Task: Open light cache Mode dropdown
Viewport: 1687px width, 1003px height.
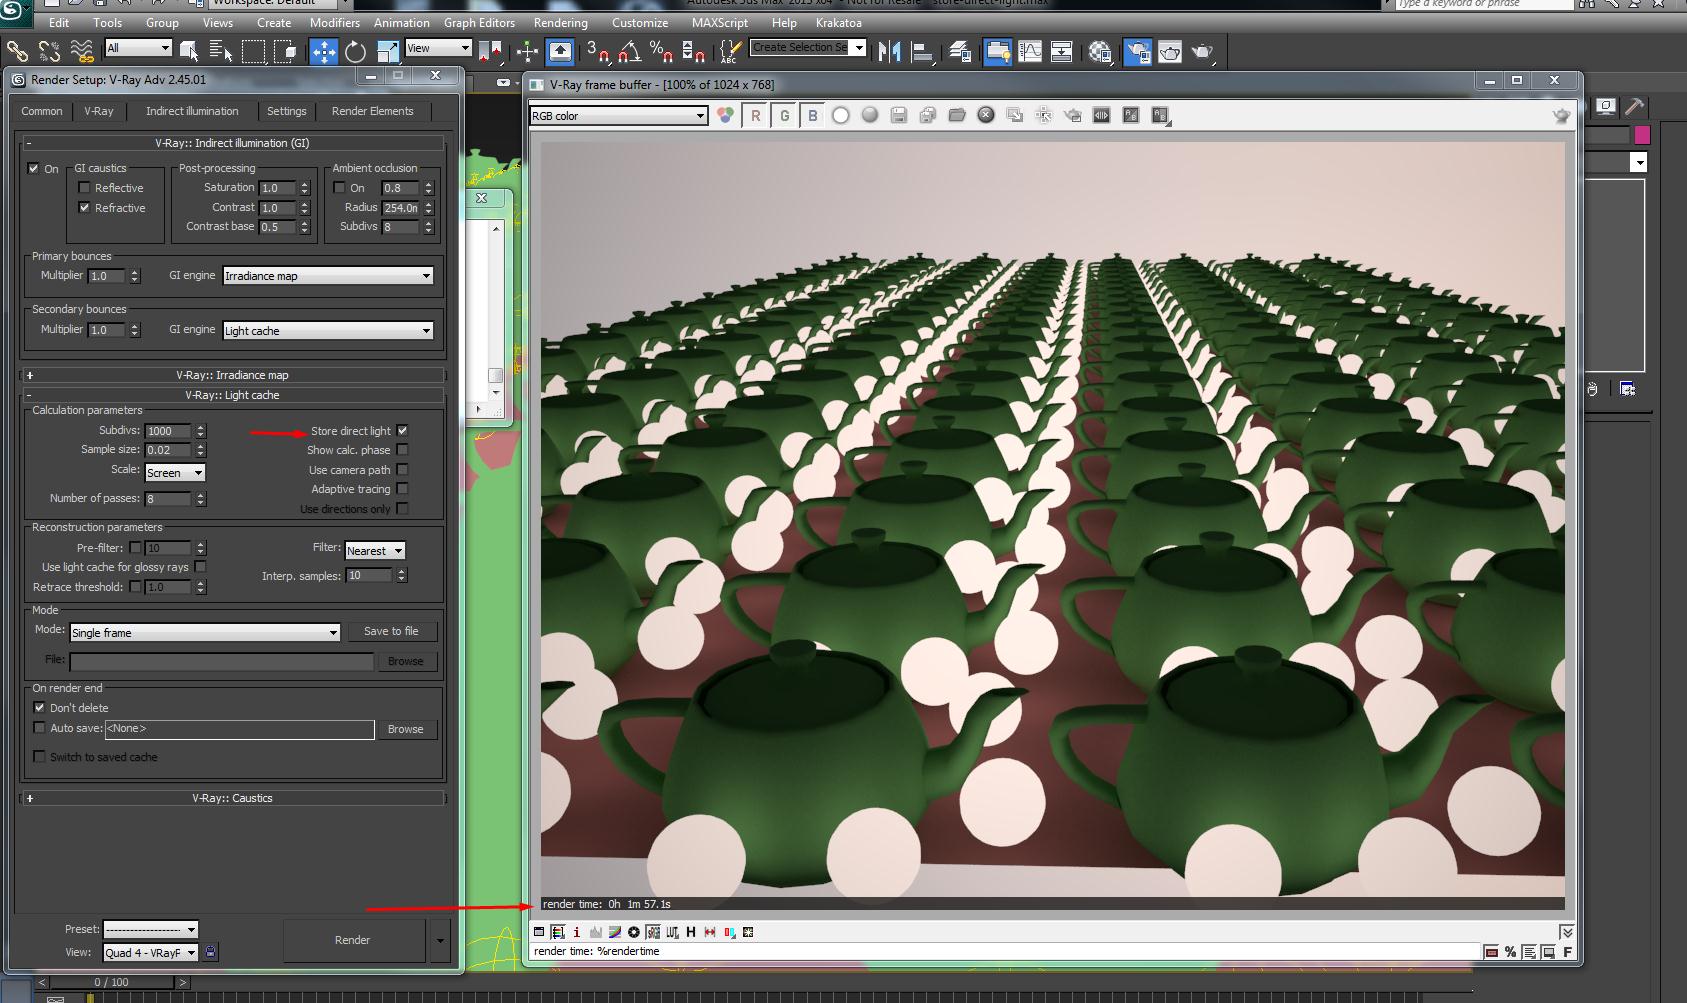Action: point(205,632)
